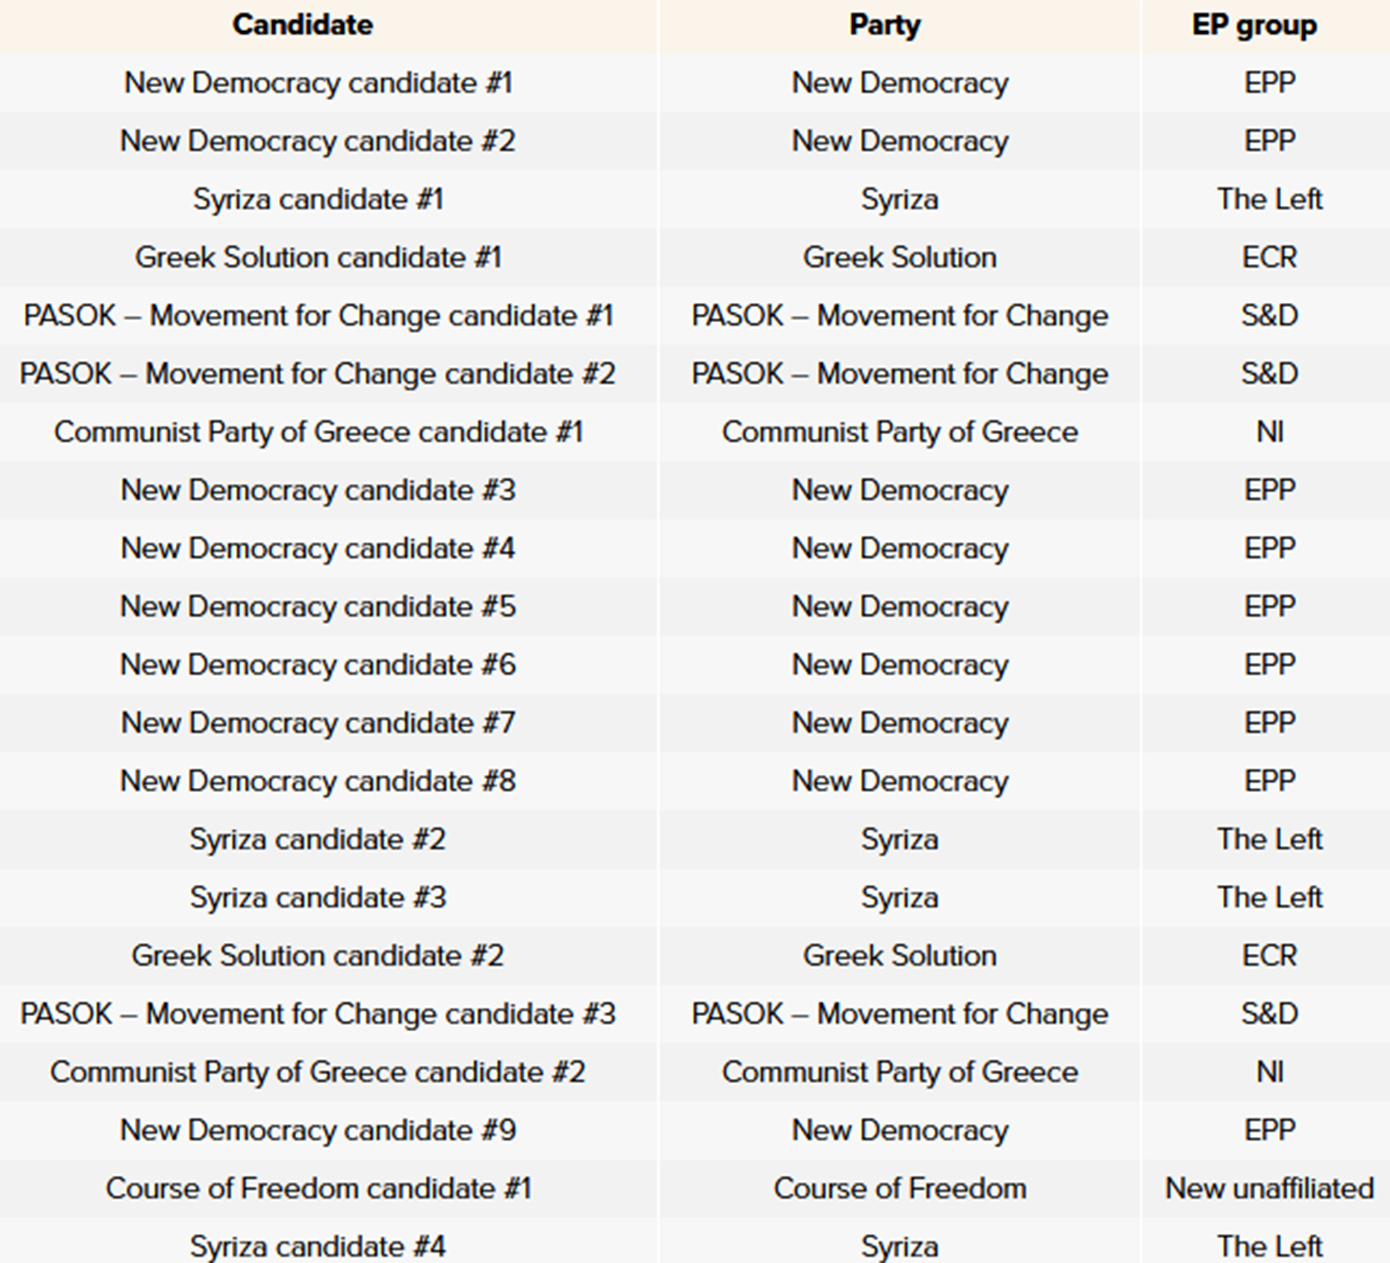Click 'Communist Party of Greece candidate #2'
This screenshot has height=1263, width=1390.
[318, 1072]
